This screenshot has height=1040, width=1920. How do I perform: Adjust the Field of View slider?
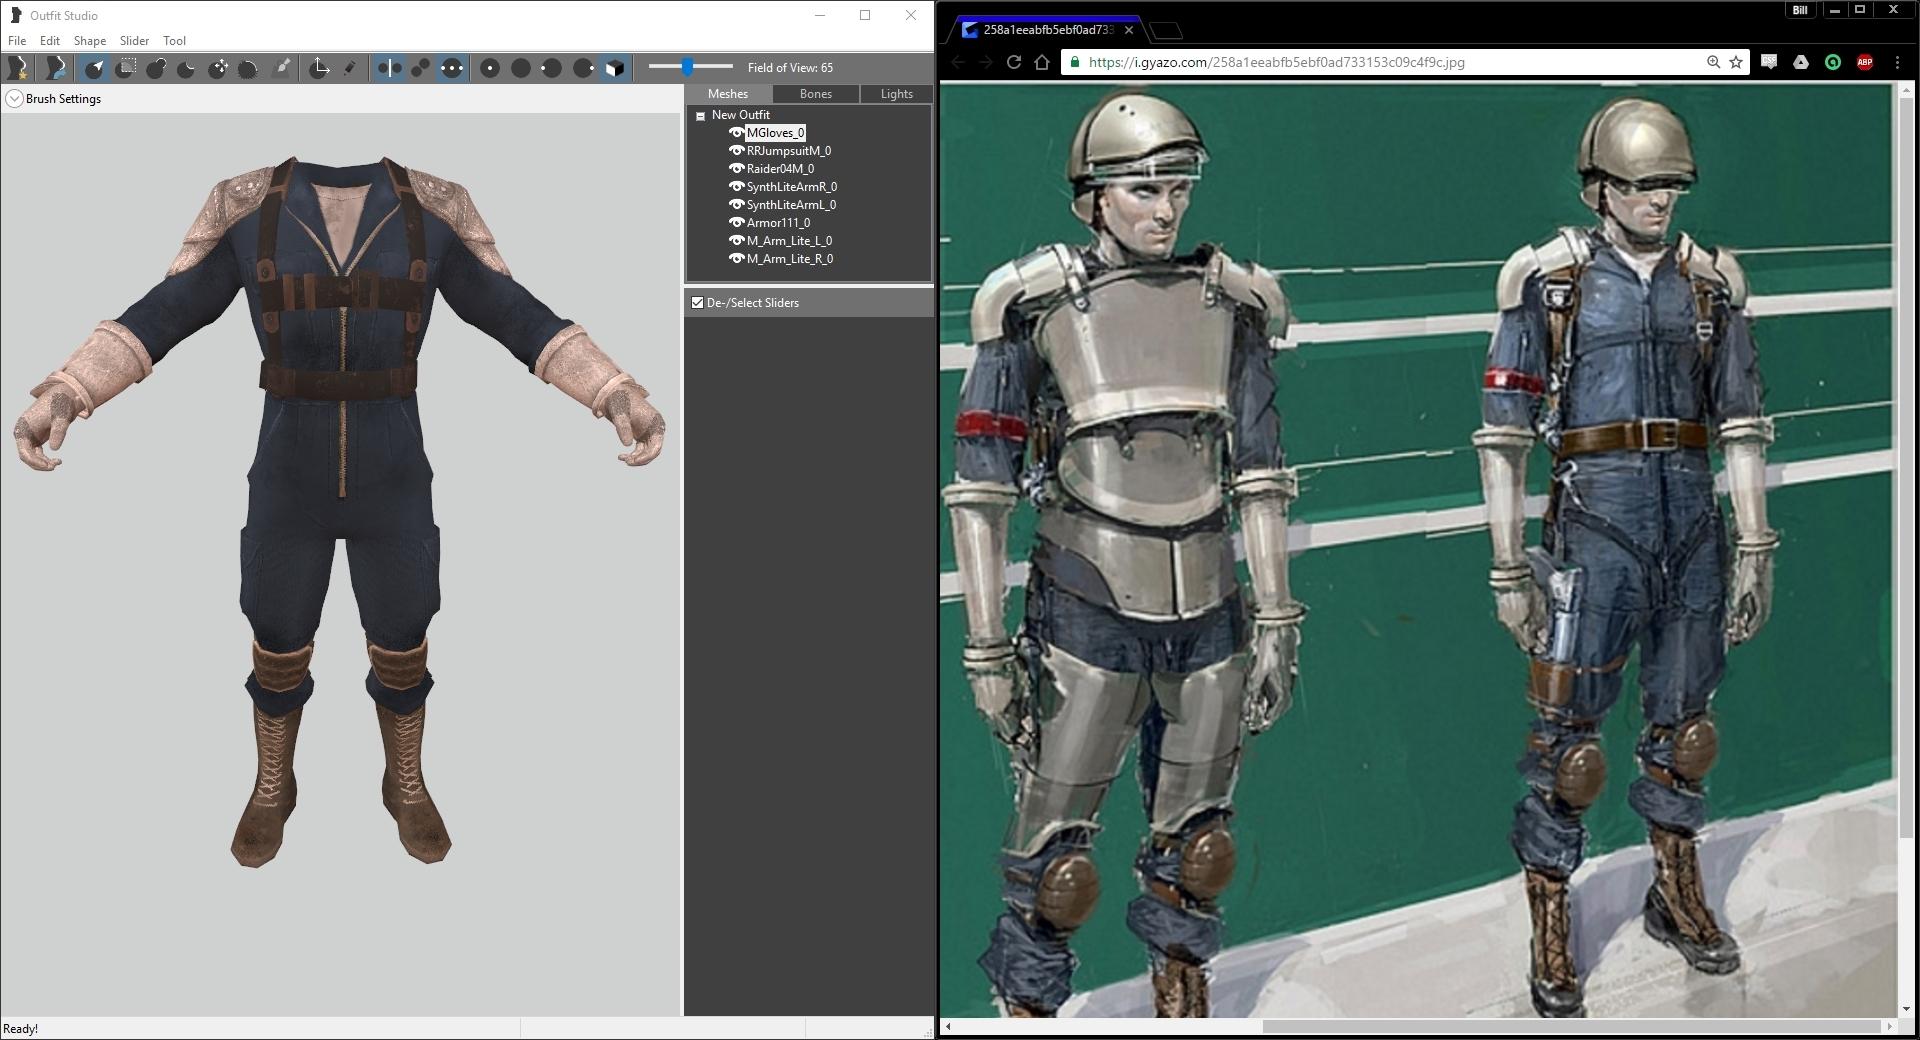688,67
